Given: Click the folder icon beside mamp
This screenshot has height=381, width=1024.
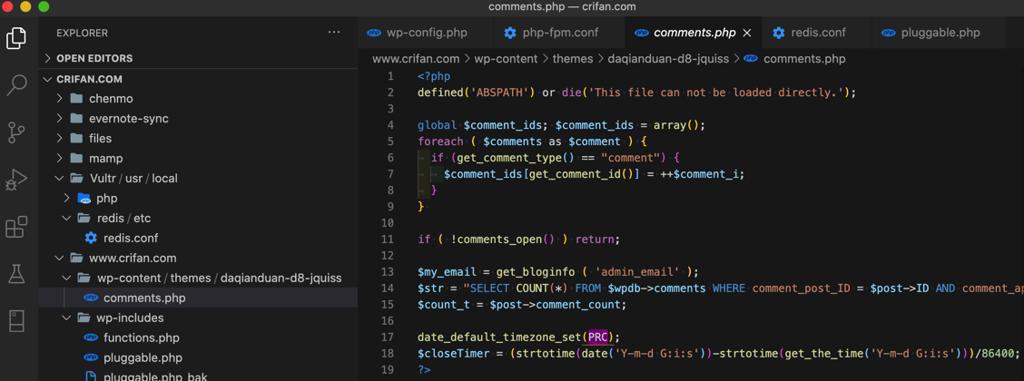Looking at the screenshot, I should click(76, 158).
